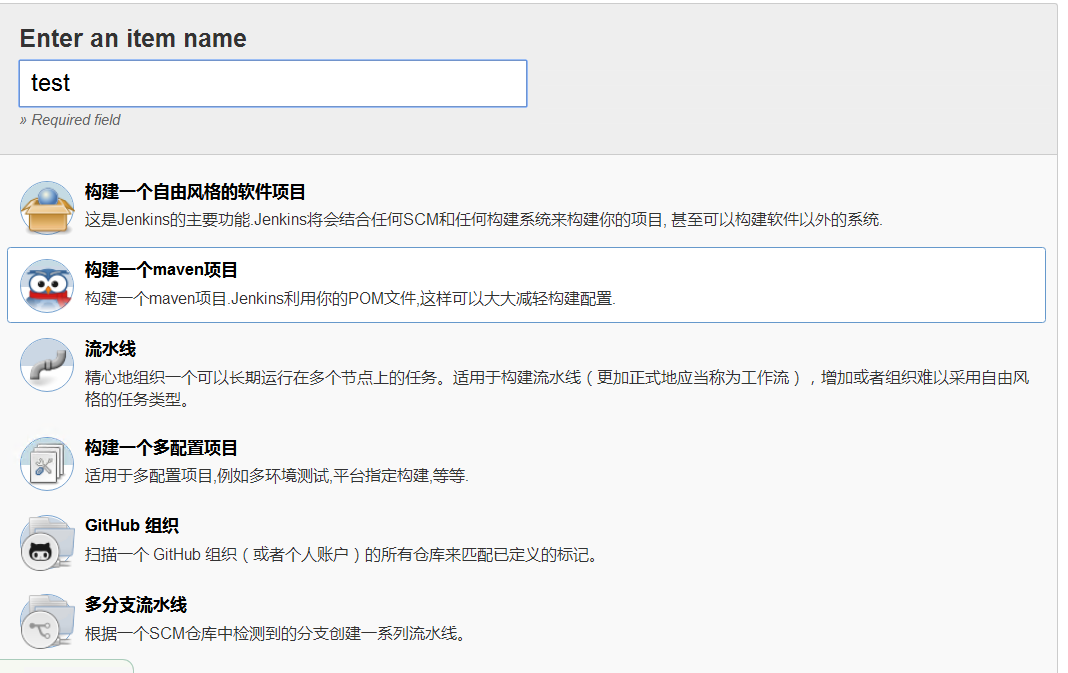Click the 流水线 pipe icon
Screen dimensions: 1068x673
click(x=47, y=365)
